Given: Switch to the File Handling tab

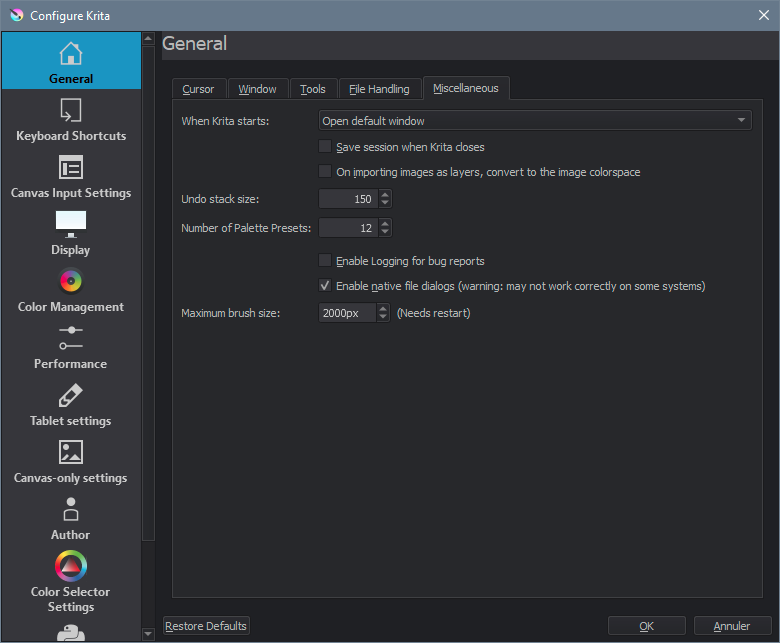Looking at the screenshot, I should [x=379, y=89].
